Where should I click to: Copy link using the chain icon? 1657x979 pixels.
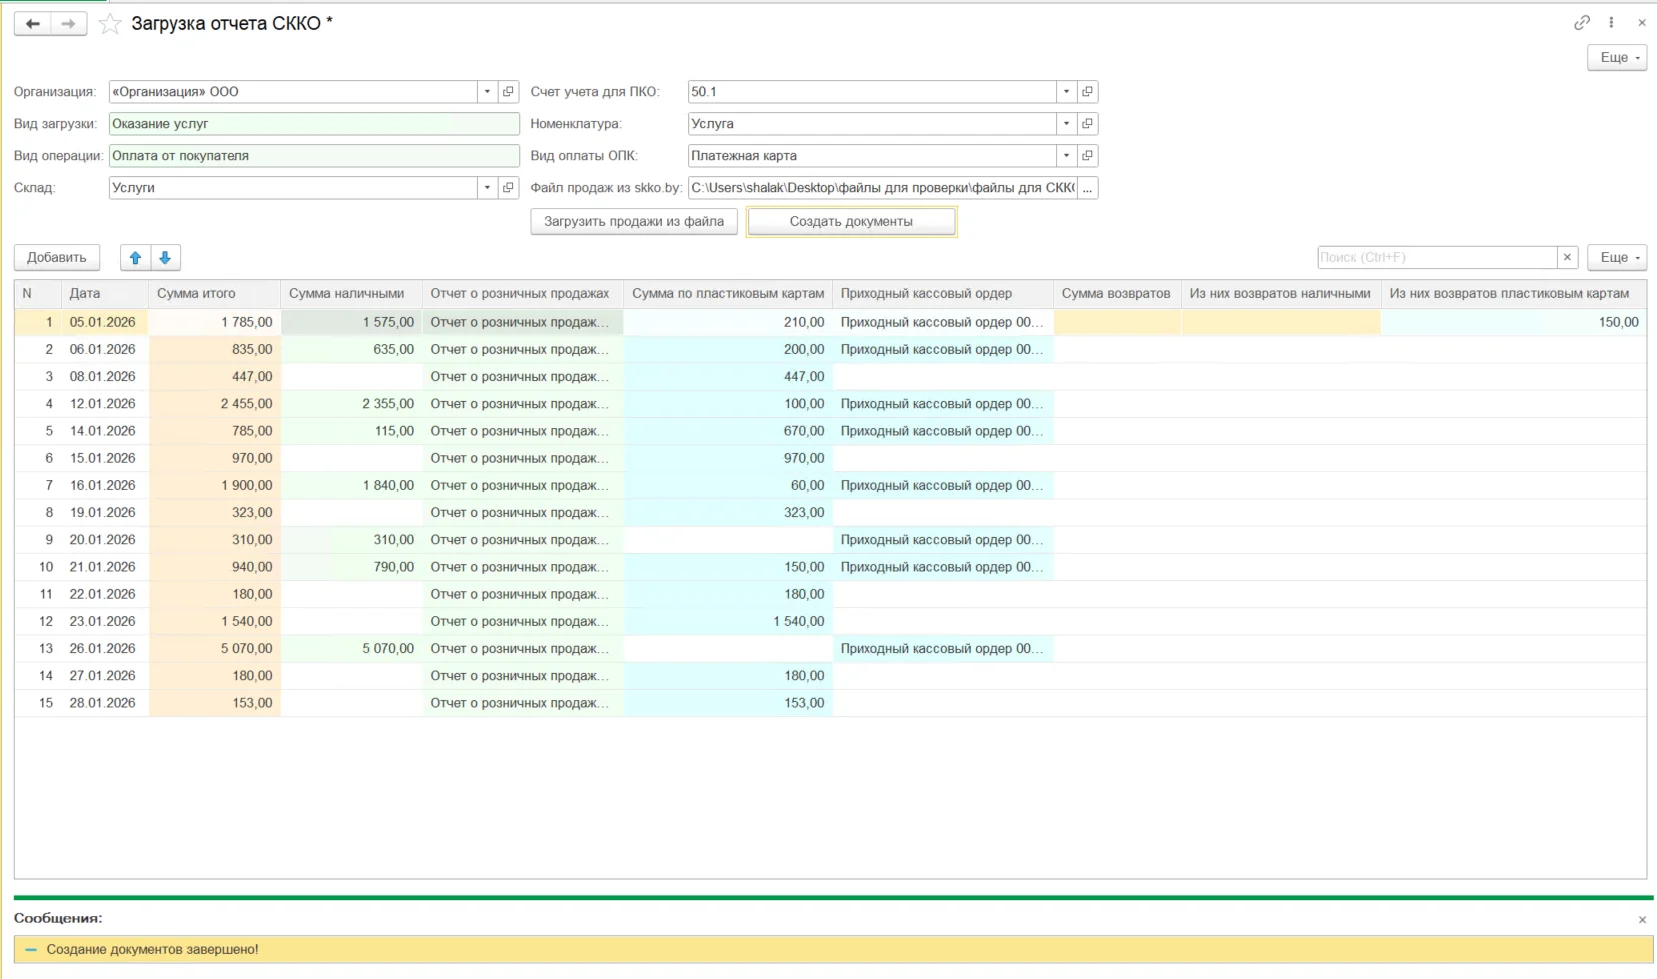click(1582, 22)
